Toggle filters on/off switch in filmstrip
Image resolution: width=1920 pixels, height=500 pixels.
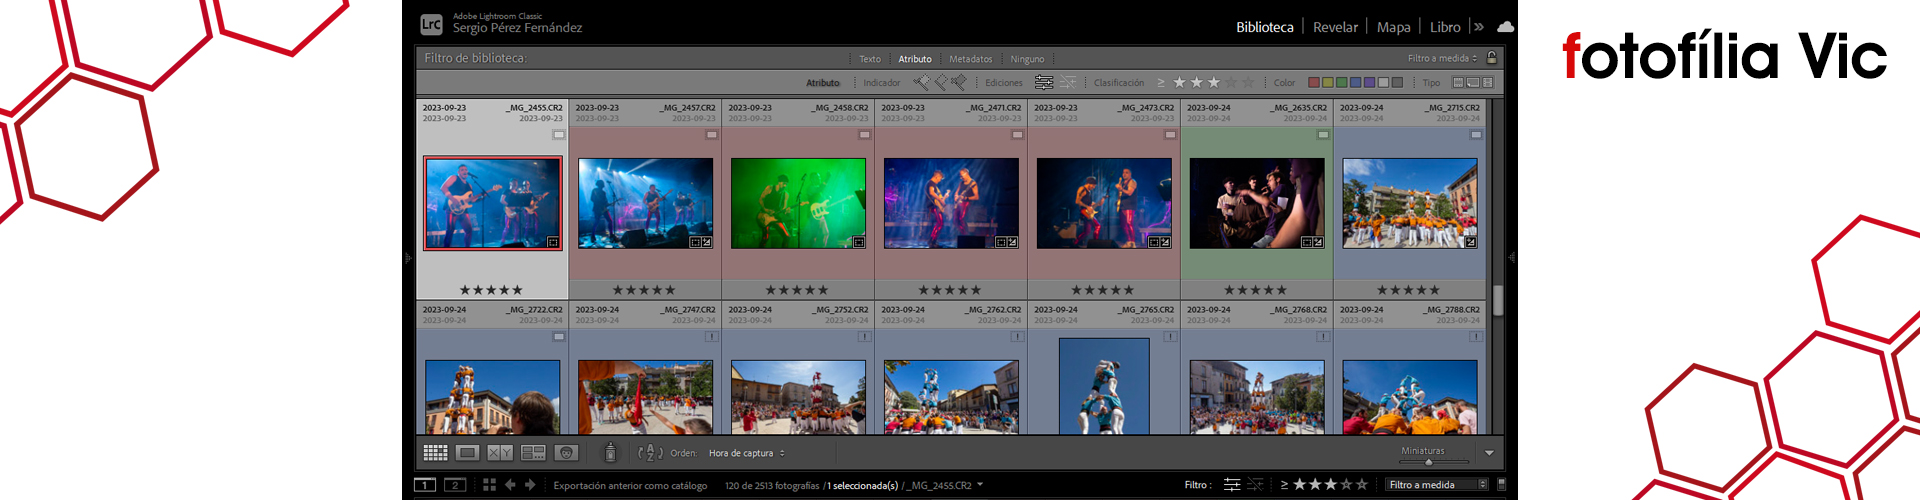(x=1501, y=485)
